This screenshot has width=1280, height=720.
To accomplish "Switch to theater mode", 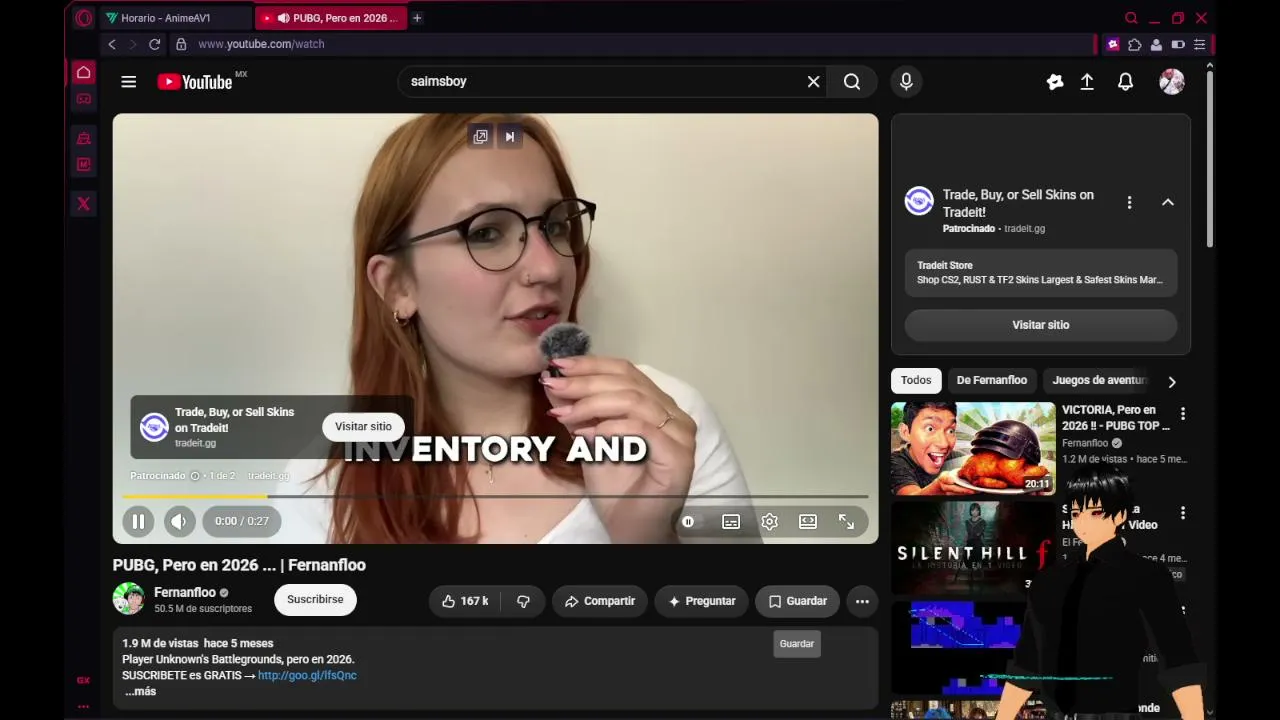I will [x=808, y=521].
